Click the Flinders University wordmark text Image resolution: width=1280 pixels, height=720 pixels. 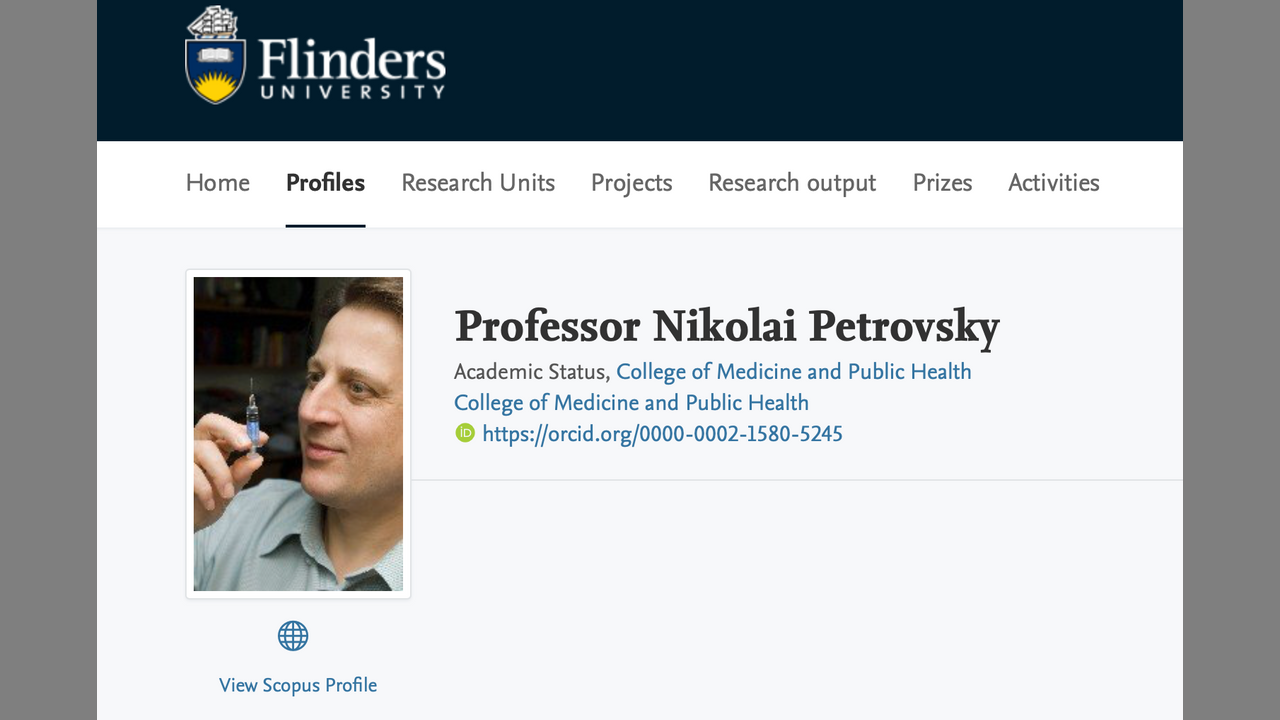(351, 66)
